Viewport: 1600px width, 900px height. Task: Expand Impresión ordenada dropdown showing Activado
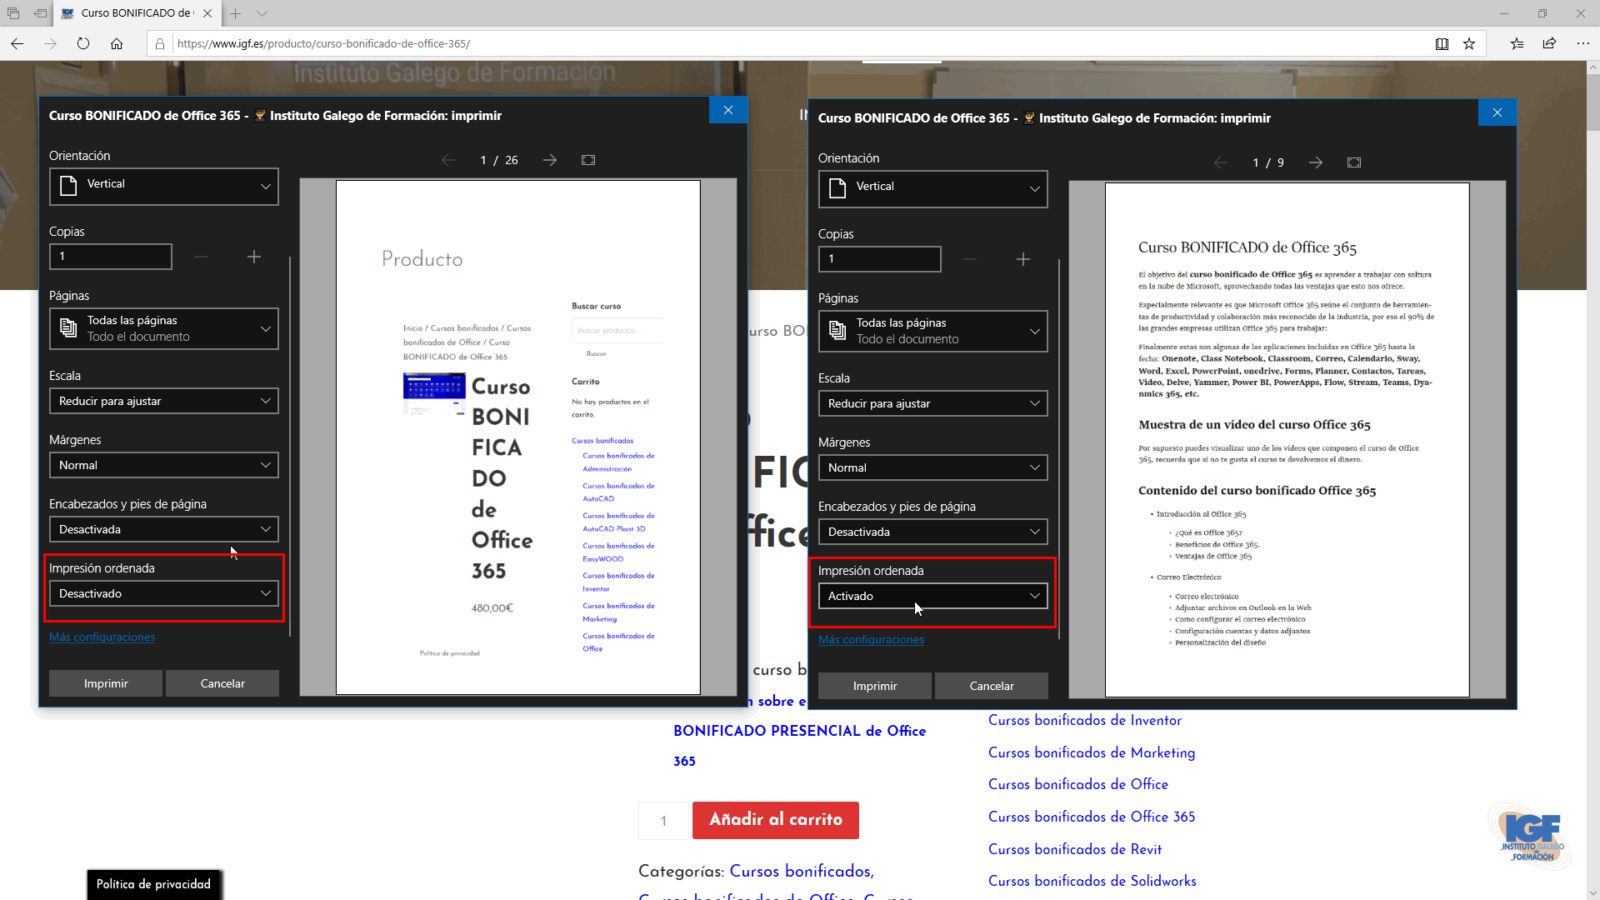point(932,596)
